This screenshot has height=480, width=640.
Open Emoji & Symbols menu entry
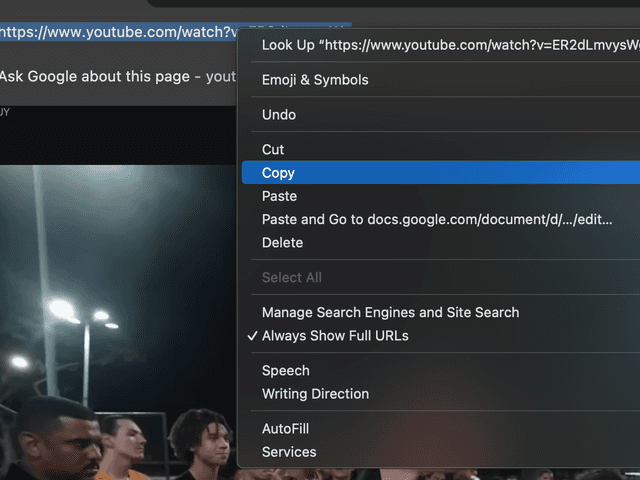pyautogui.click(x=441, y=80)
